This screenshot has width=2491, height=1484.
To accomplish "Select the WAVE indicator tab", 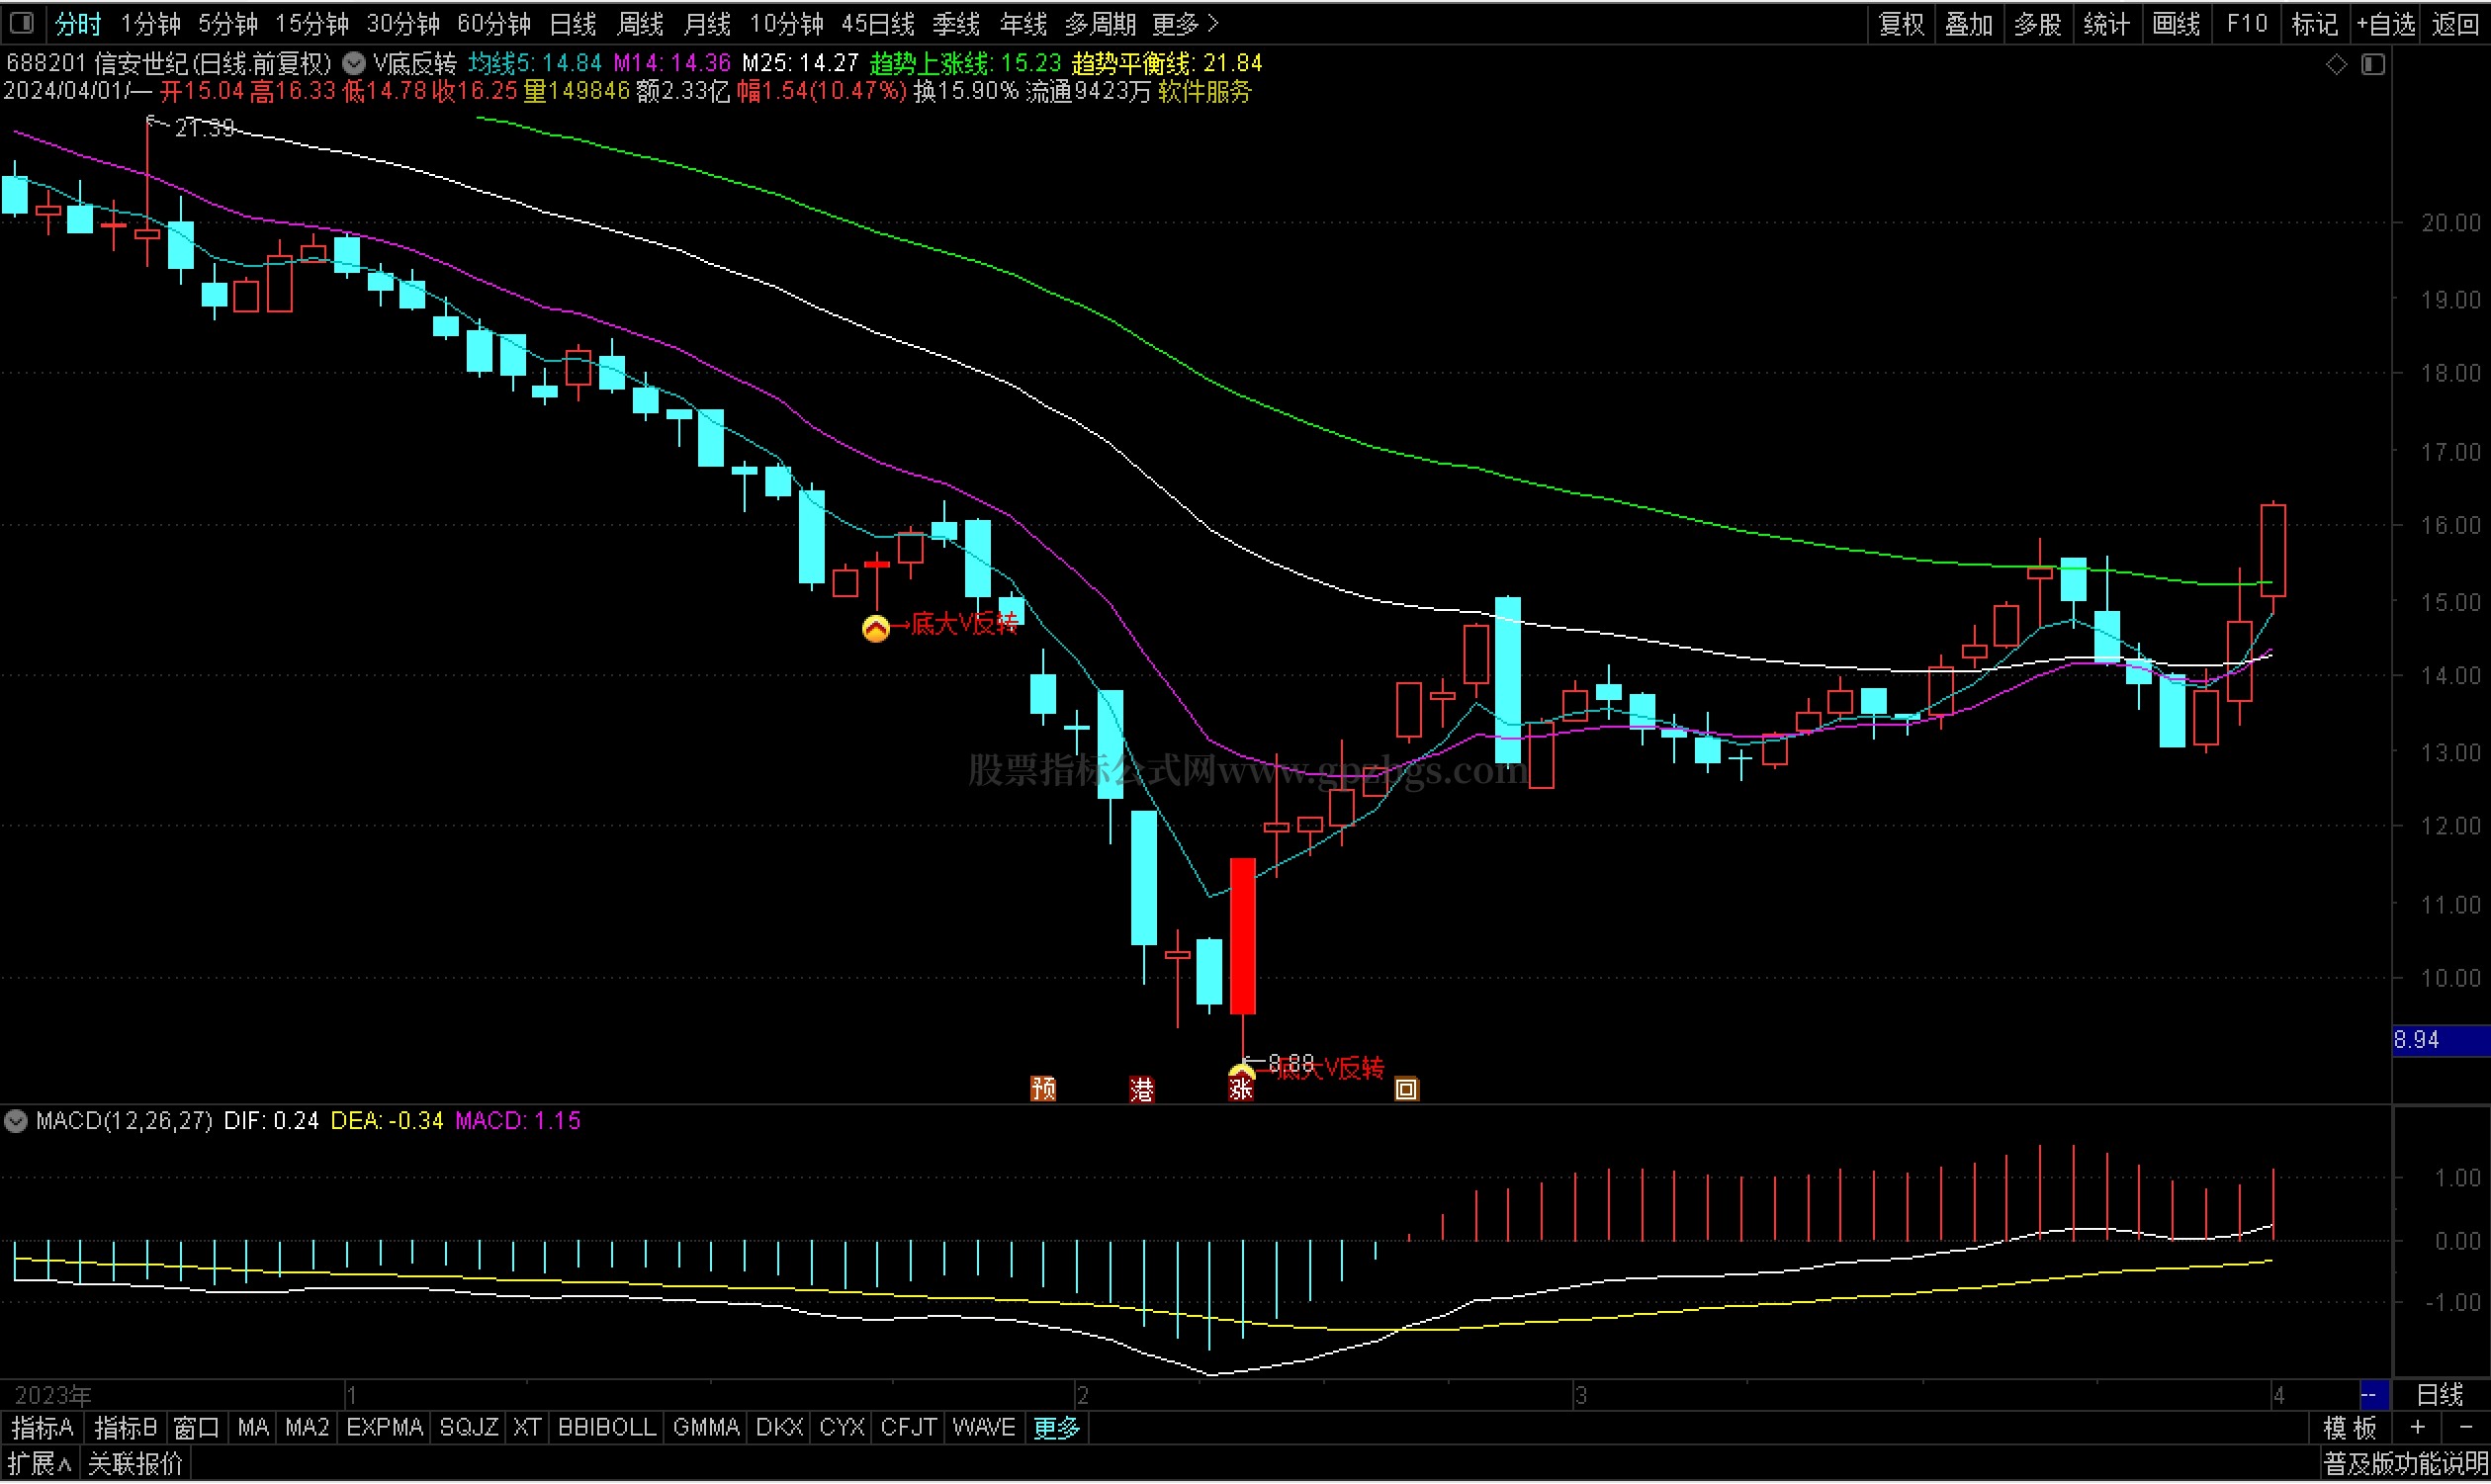I will click(984, 1429).
